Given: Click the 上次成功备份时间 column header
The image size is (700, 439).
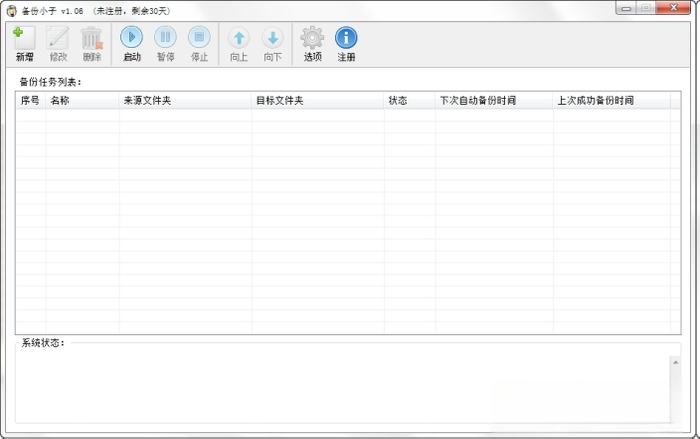Looking at the screenshot, I should 612,100.
